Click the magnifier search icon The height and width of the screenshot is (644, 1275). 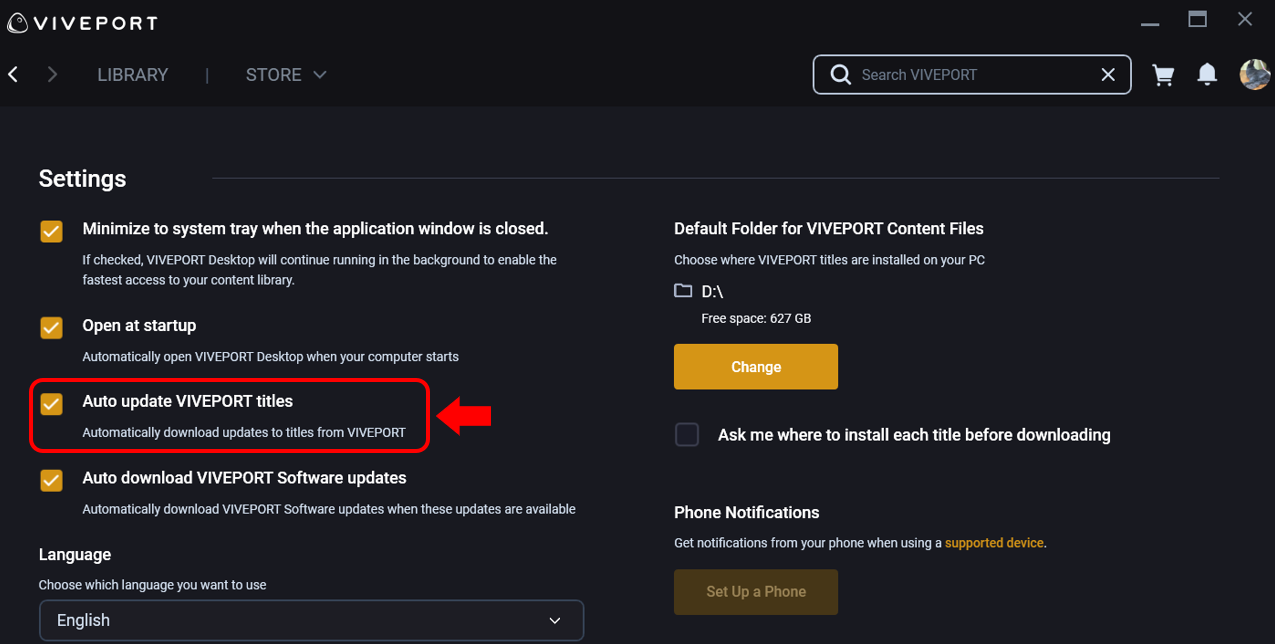pos(841,74)
